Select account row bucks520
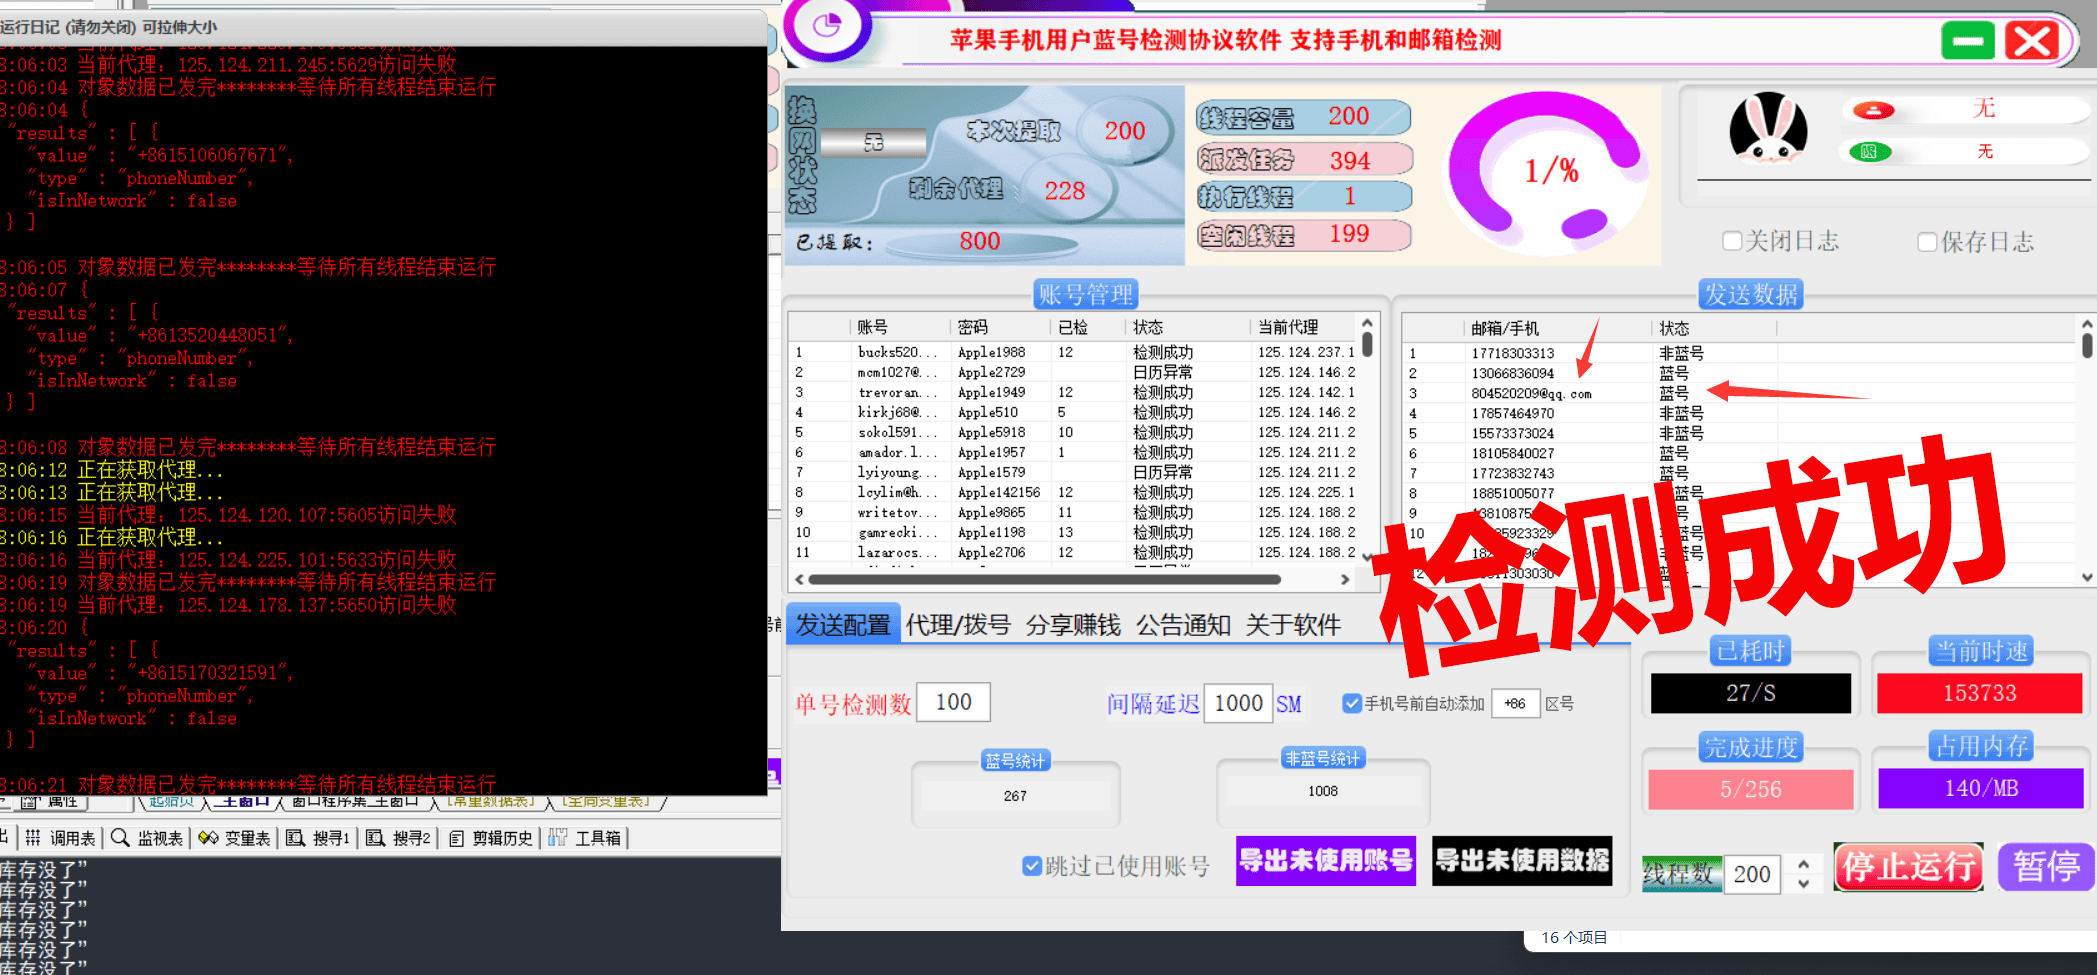The height and width of the screenshot is (975, 2097). 1074,352
